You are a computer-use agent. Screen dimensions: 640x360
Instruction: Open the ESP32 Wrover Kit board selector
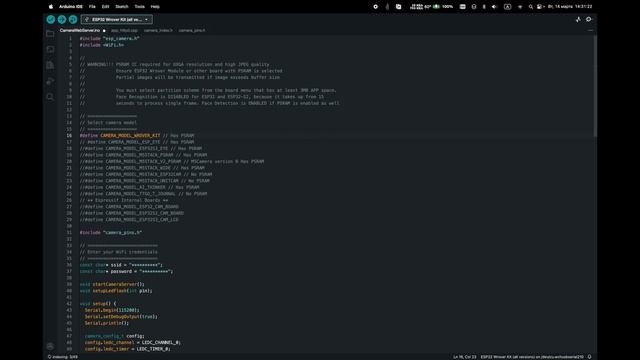[x=117, y=19]
